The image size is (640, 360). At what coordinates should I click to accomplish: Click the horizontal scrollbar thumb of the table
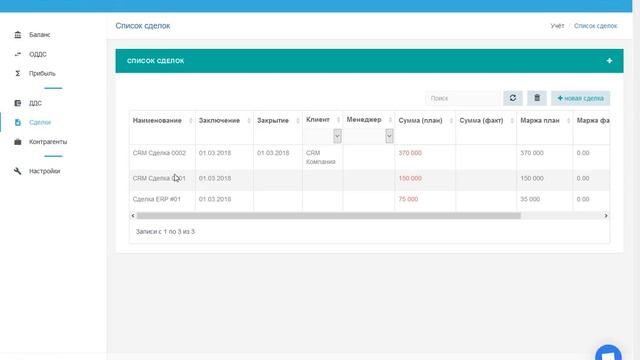pos(329,216)
